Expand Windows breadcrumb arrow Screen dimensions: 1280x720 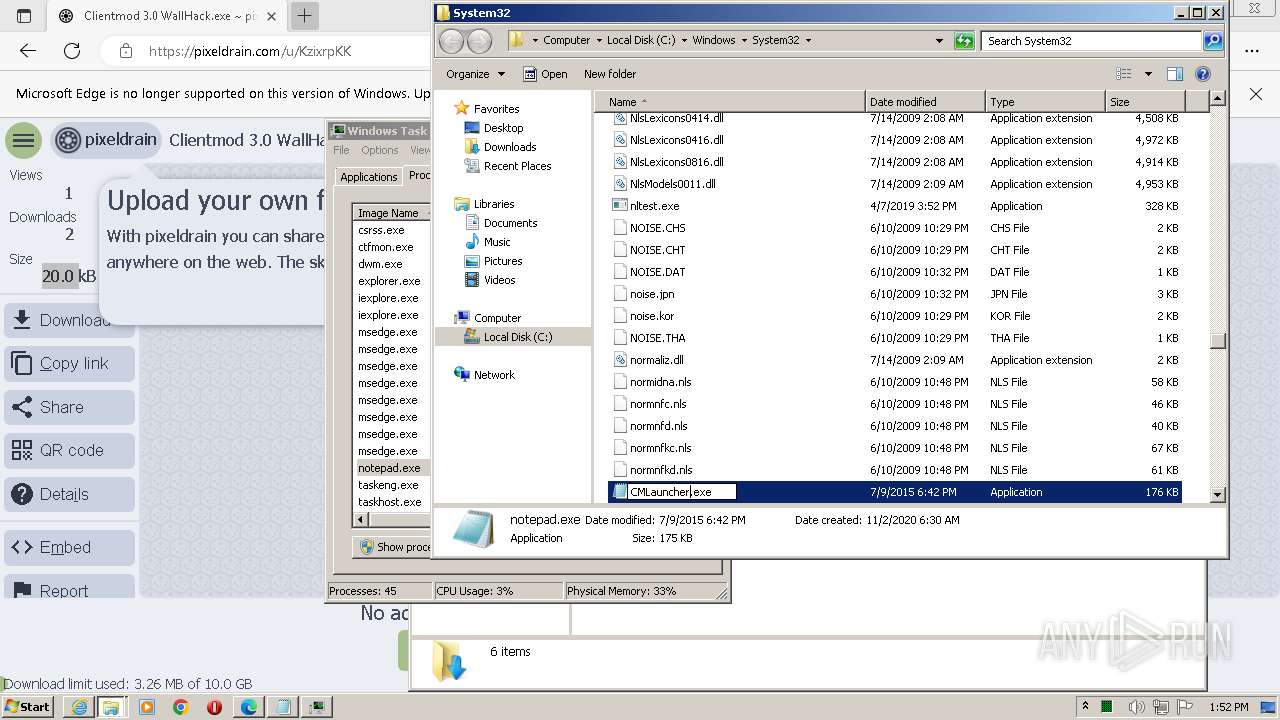743,41
